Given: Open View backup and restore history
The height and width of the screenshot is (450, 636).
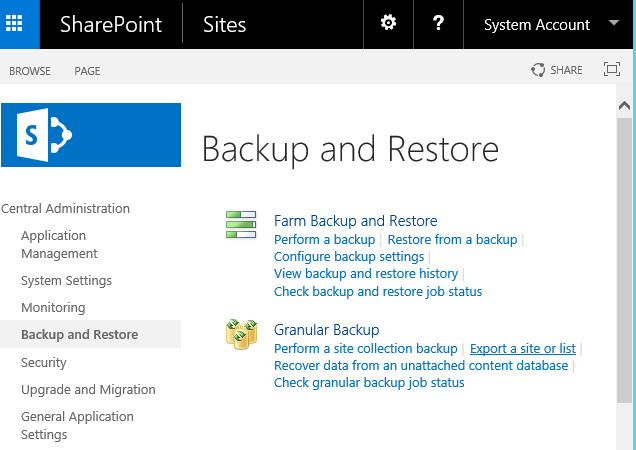Looking at the screenshot, I should [366, 273].
